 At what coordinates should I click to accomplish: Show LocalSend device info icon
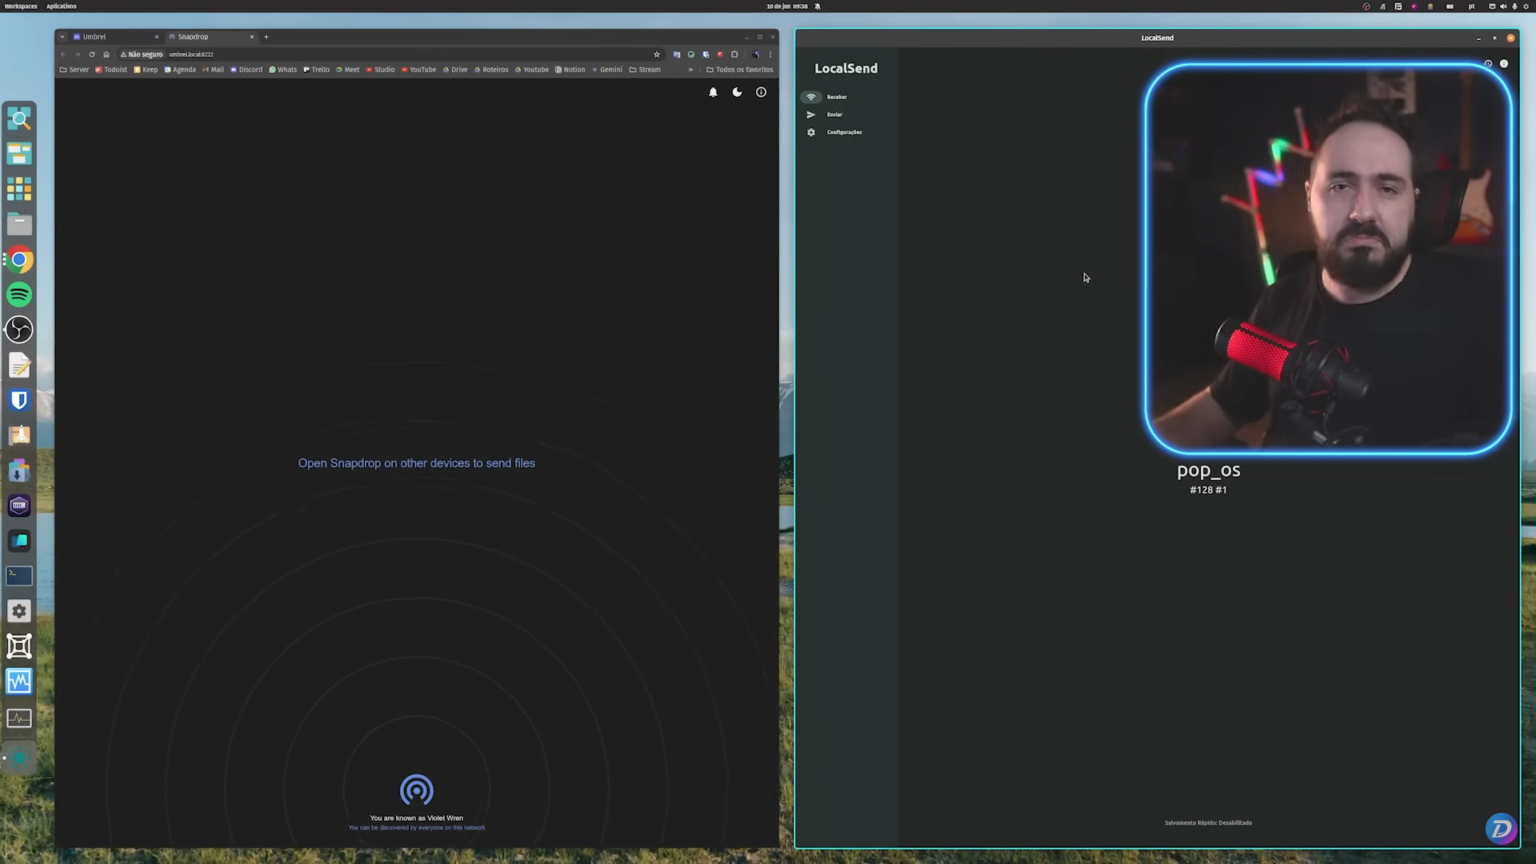coord(1504,64)
